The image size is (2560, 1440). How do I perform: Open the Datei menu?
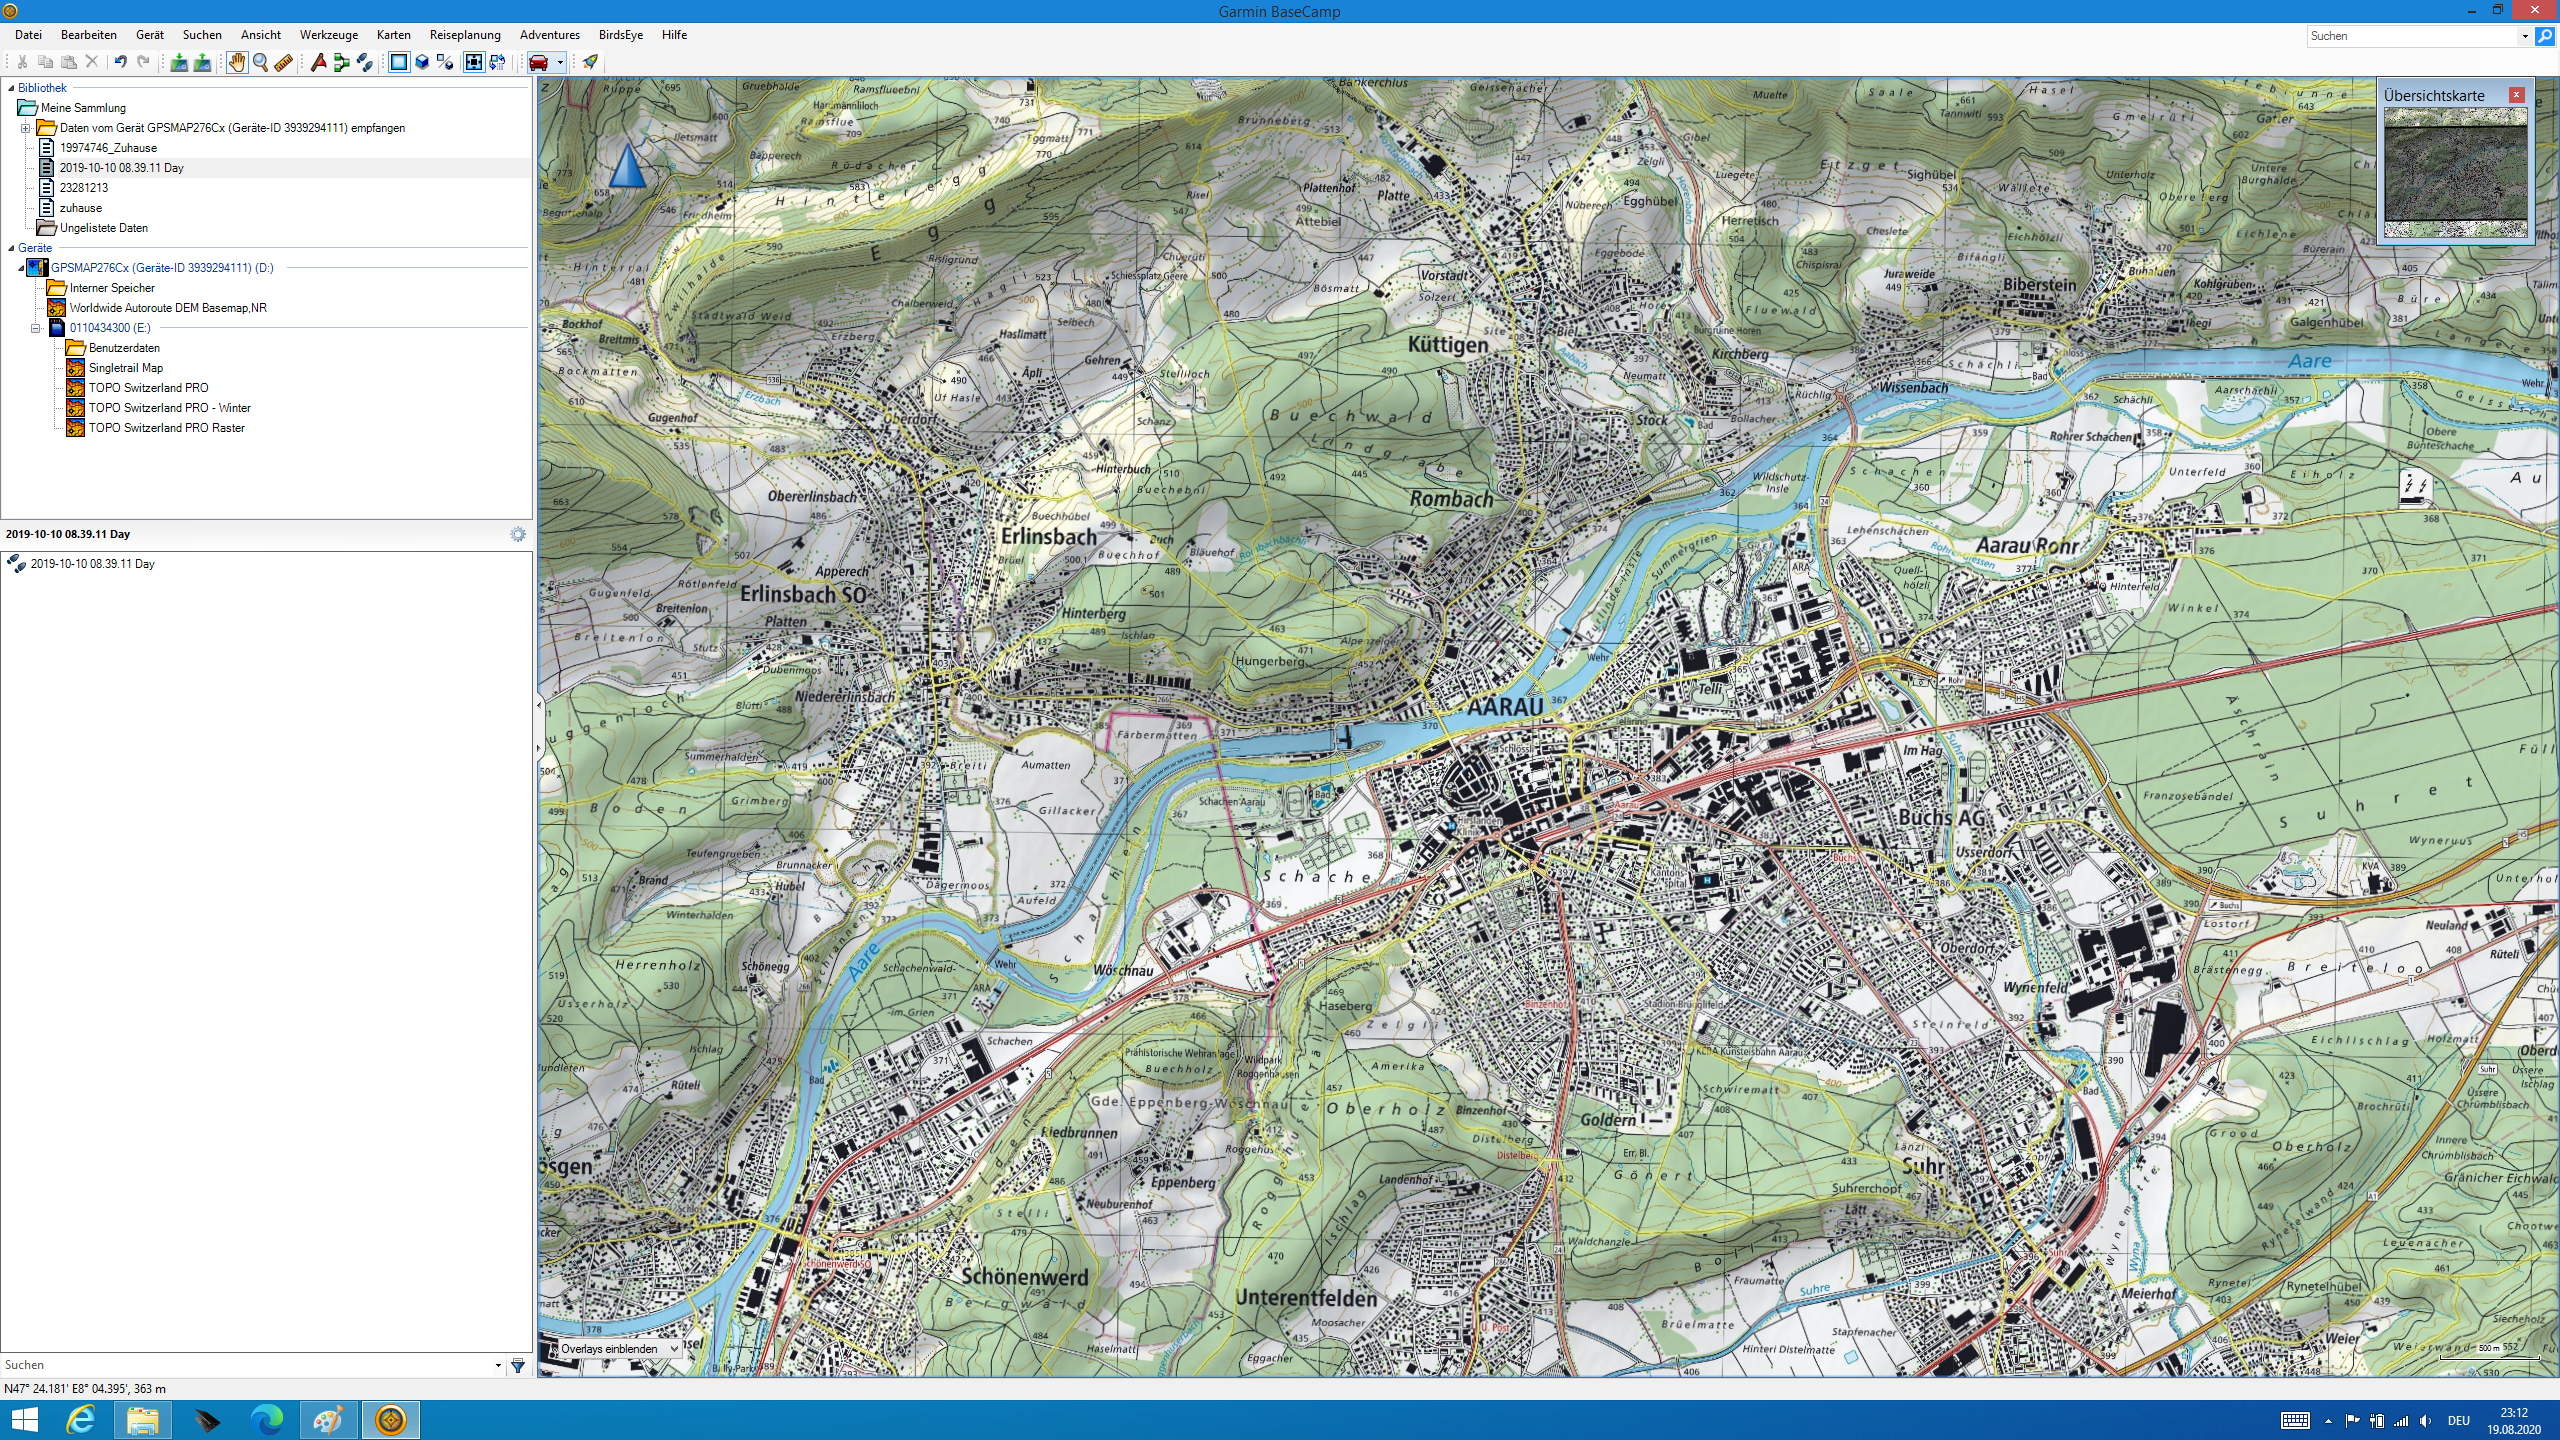click(28, 35)
